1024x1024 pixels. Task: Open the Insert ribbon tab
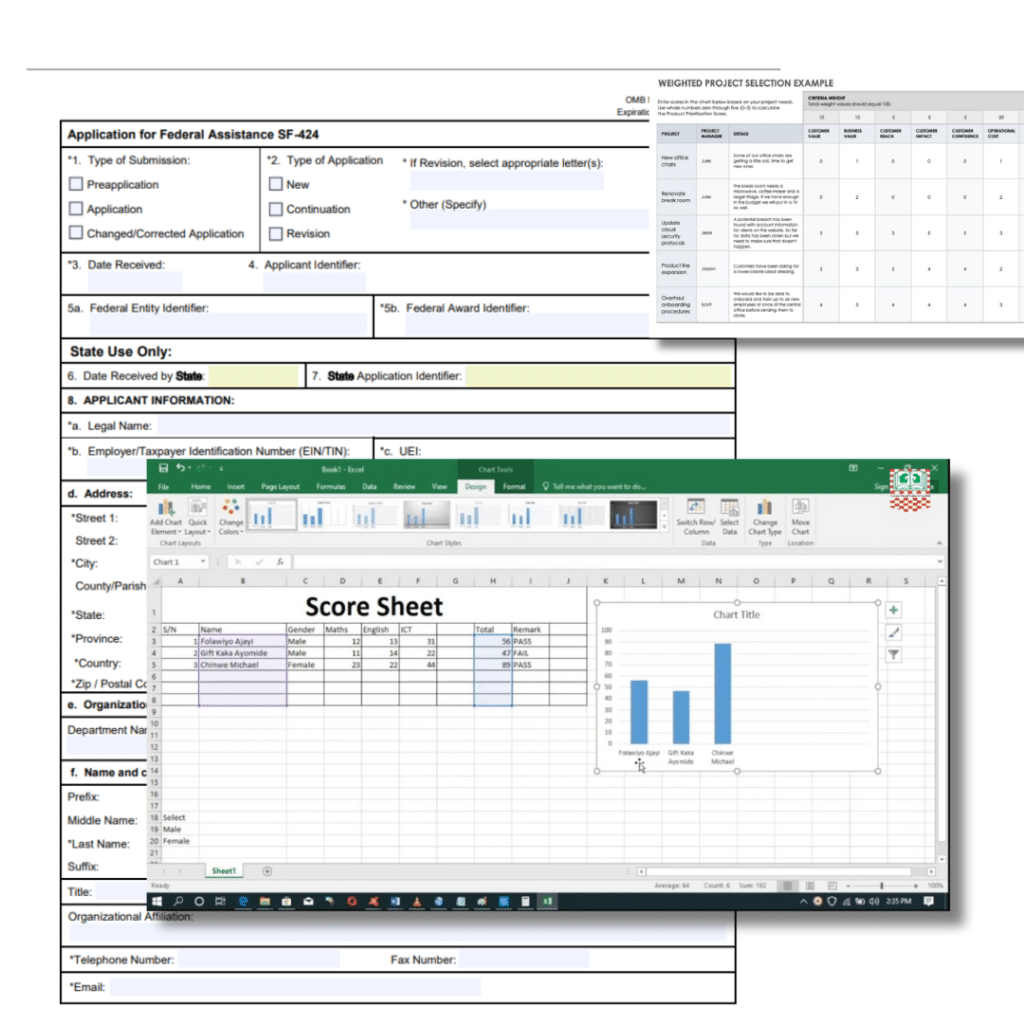click(234, 486)
